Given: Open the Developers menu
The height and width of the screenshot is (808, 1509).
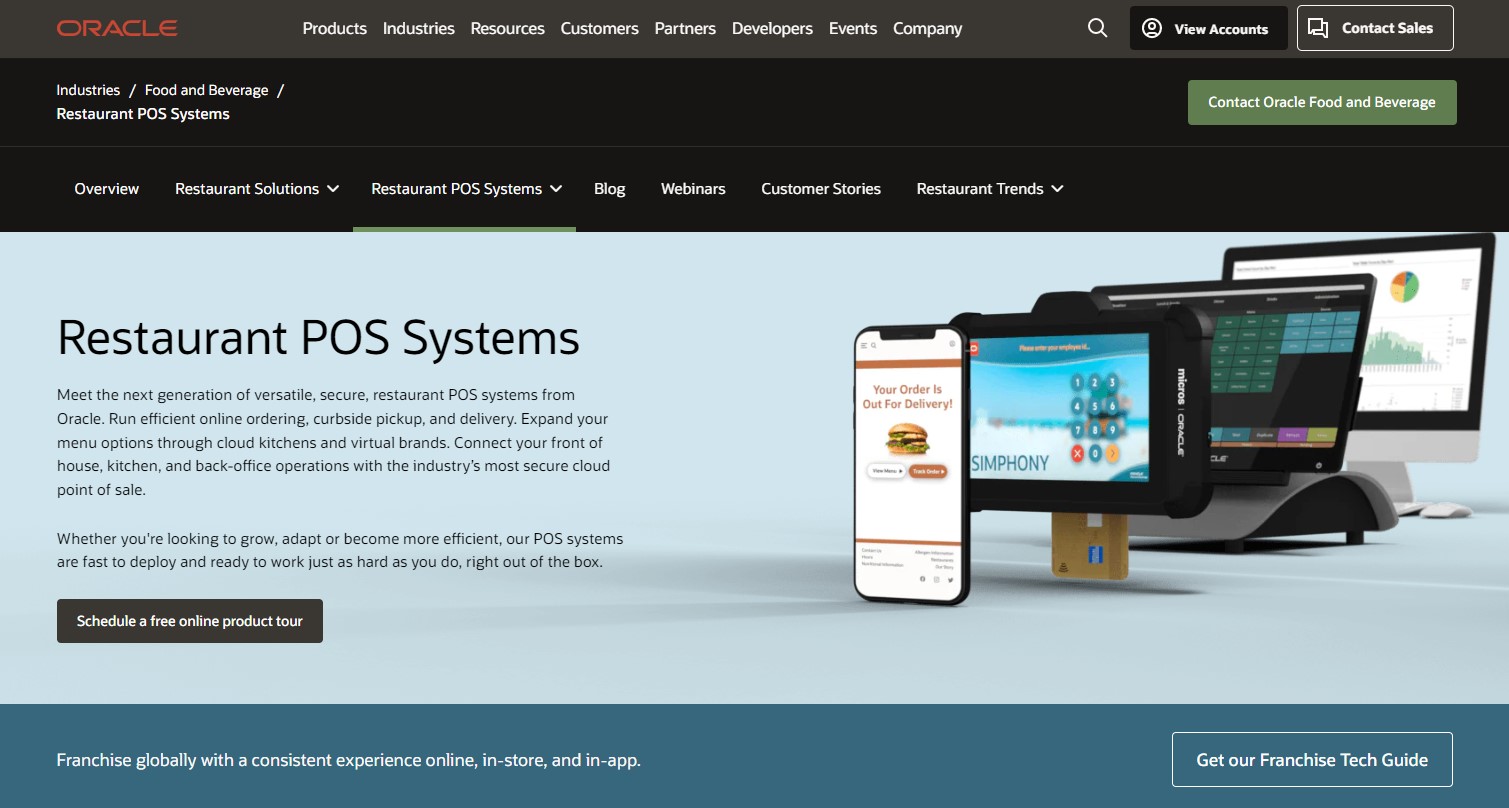Looking at the screenshot, I should (x=772, y=28).
